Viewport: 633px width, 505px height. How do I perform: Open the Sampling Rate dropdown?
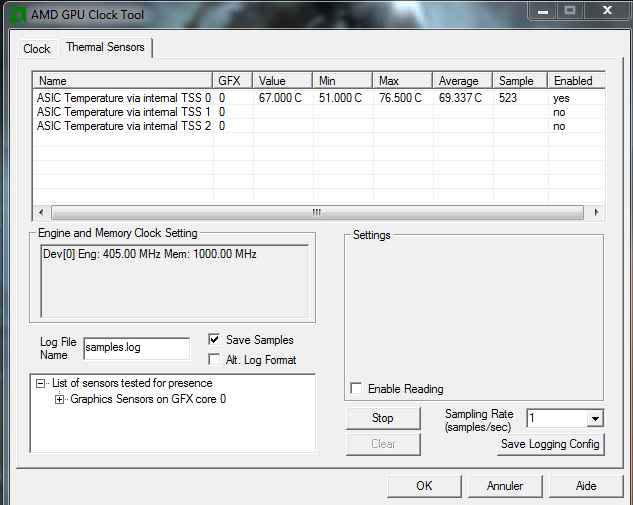tap(595, 418)
